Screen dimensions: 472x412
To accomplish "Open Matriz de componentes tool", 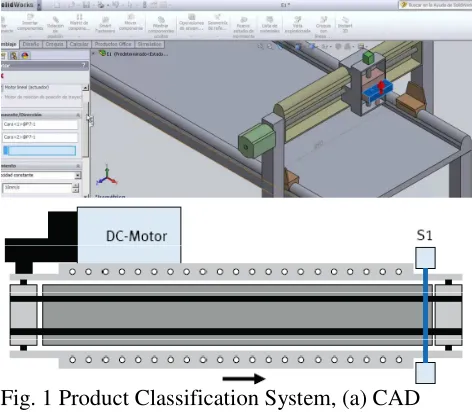I will [x=79, y=23].
